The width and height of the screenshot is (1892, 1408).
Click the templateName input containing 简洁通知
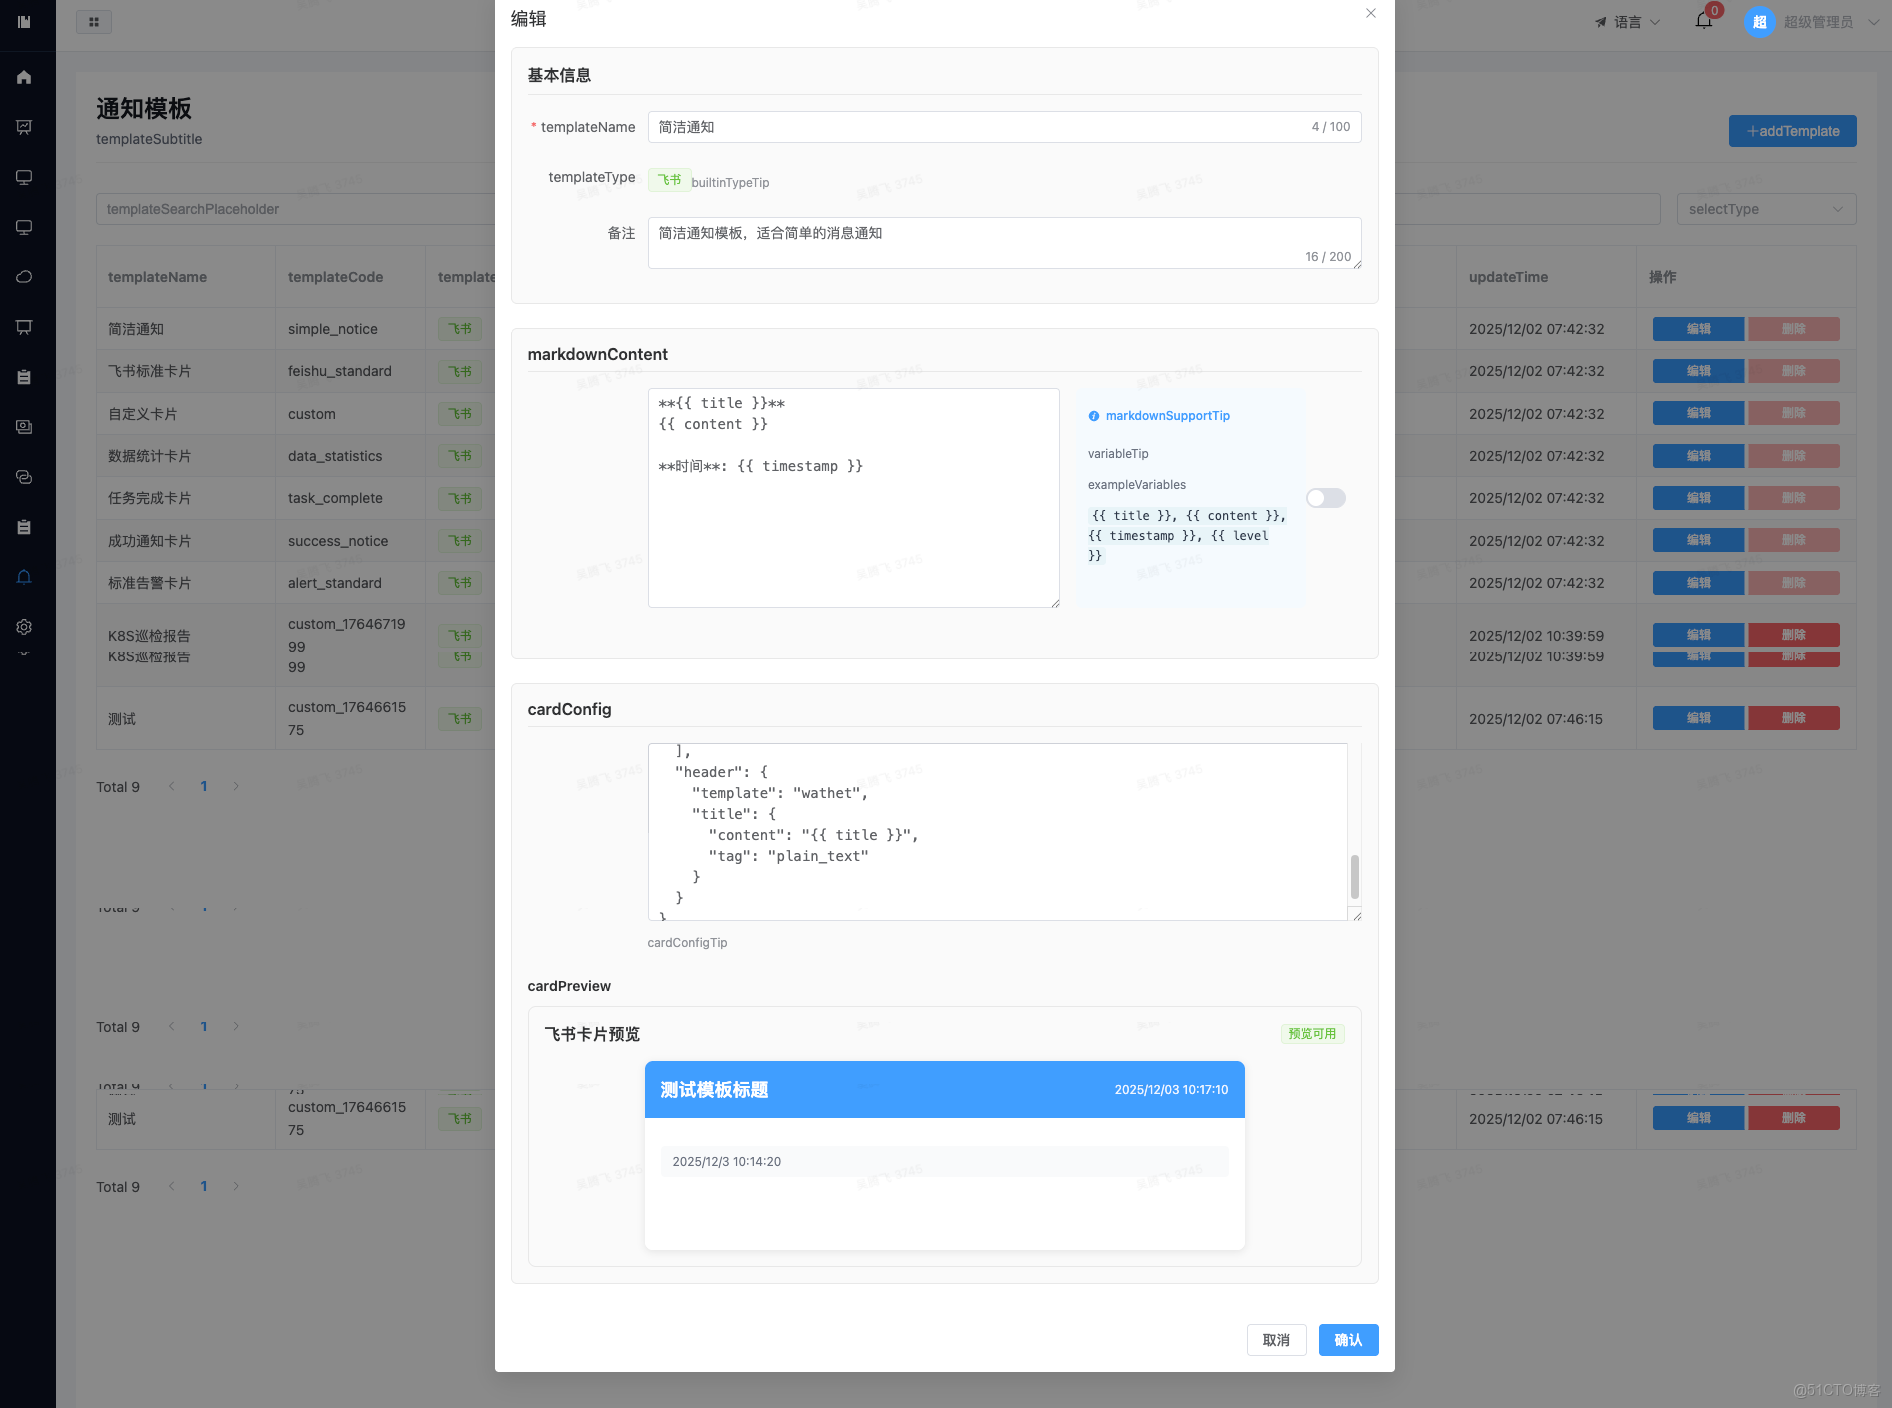(1004, 127)
